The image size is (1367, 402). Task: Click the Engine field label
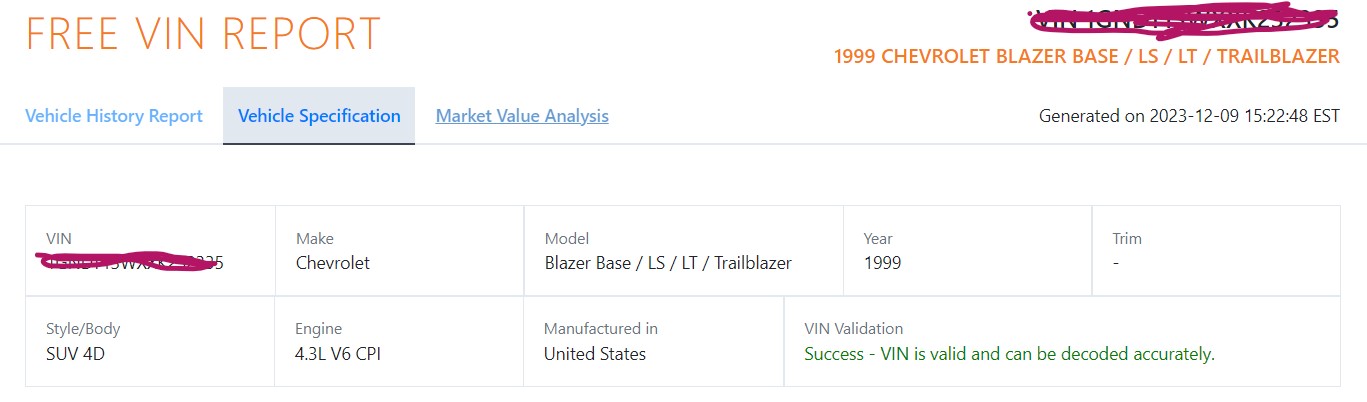coord(319,329)
